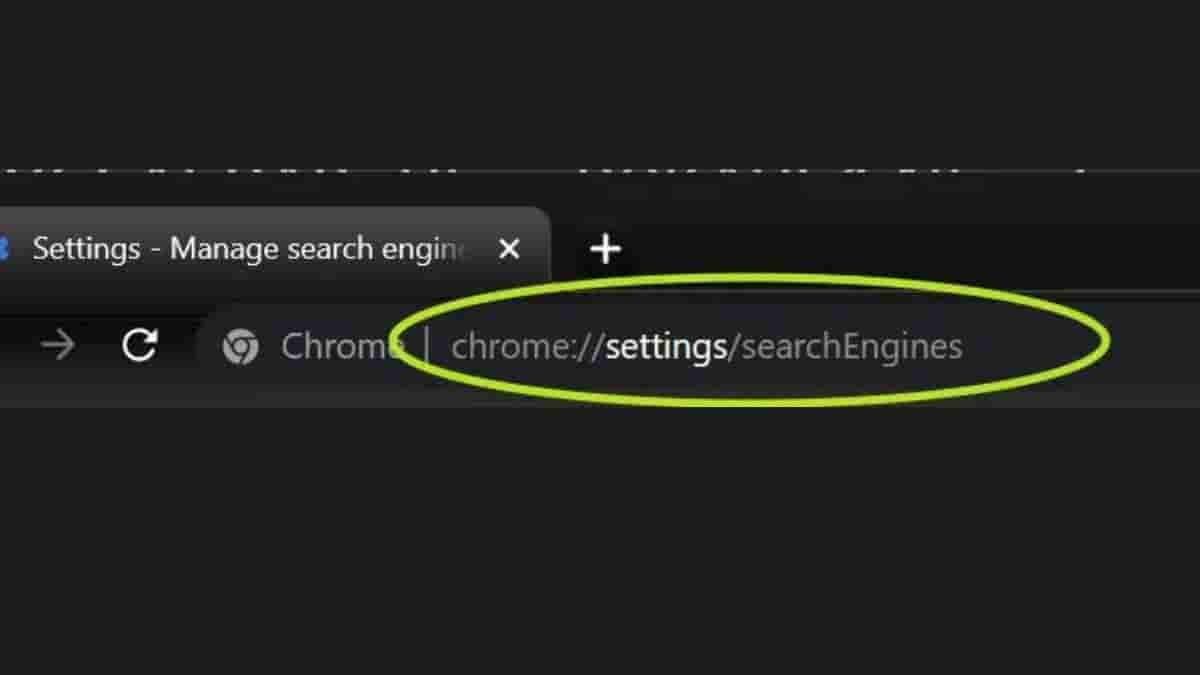Image resolution: width=1200 pixels, height=675 pixels.
Task: Click the blue Settings favicon on the tab
Action: (3, 248)
